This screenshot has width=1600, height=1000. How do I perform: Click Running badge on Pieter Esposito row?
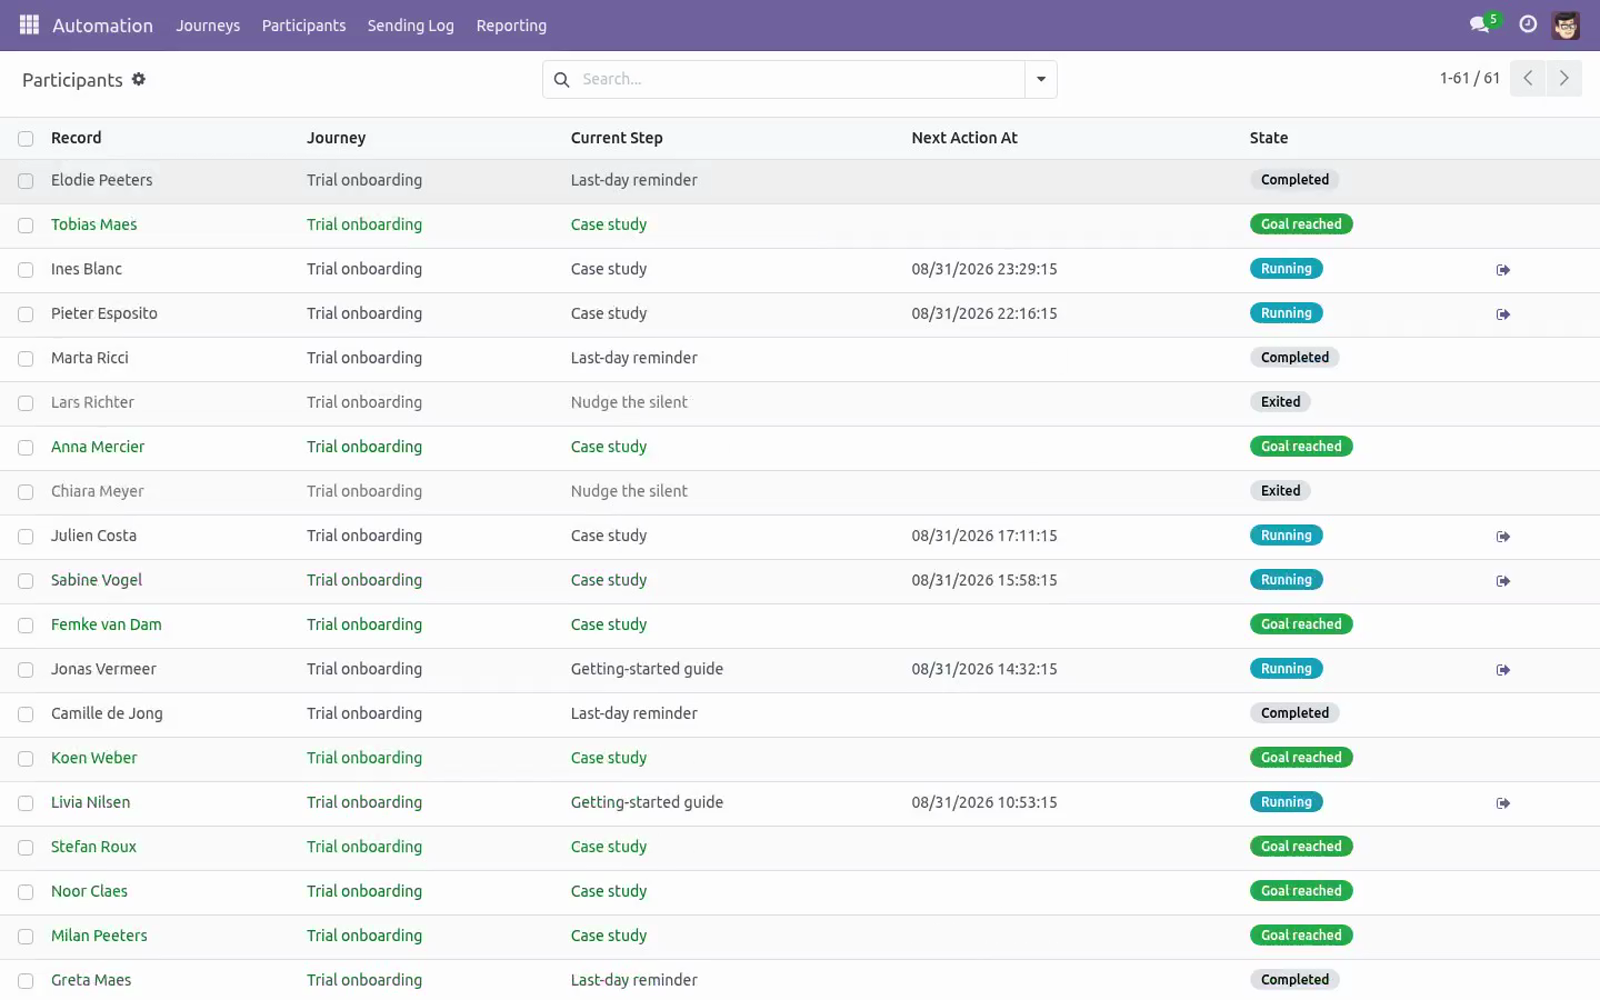(1286, 313)
